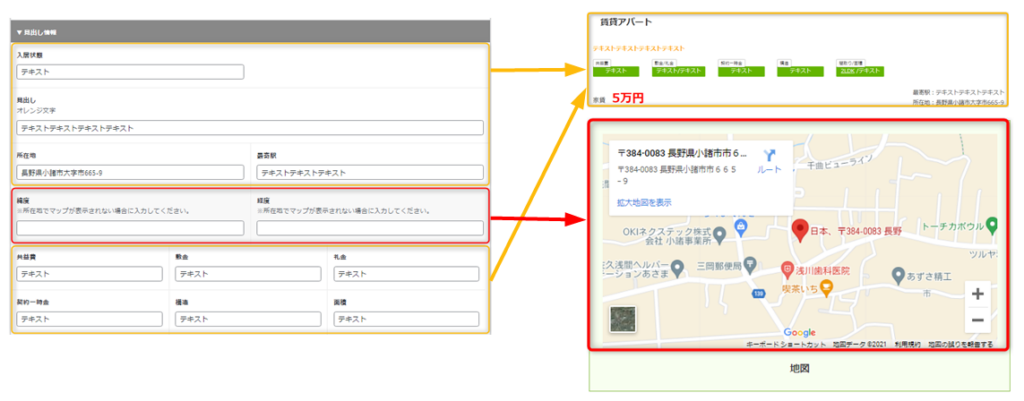Zoom in the map with plus button
Screen dimensions: 1024x401
click(977, 294)
